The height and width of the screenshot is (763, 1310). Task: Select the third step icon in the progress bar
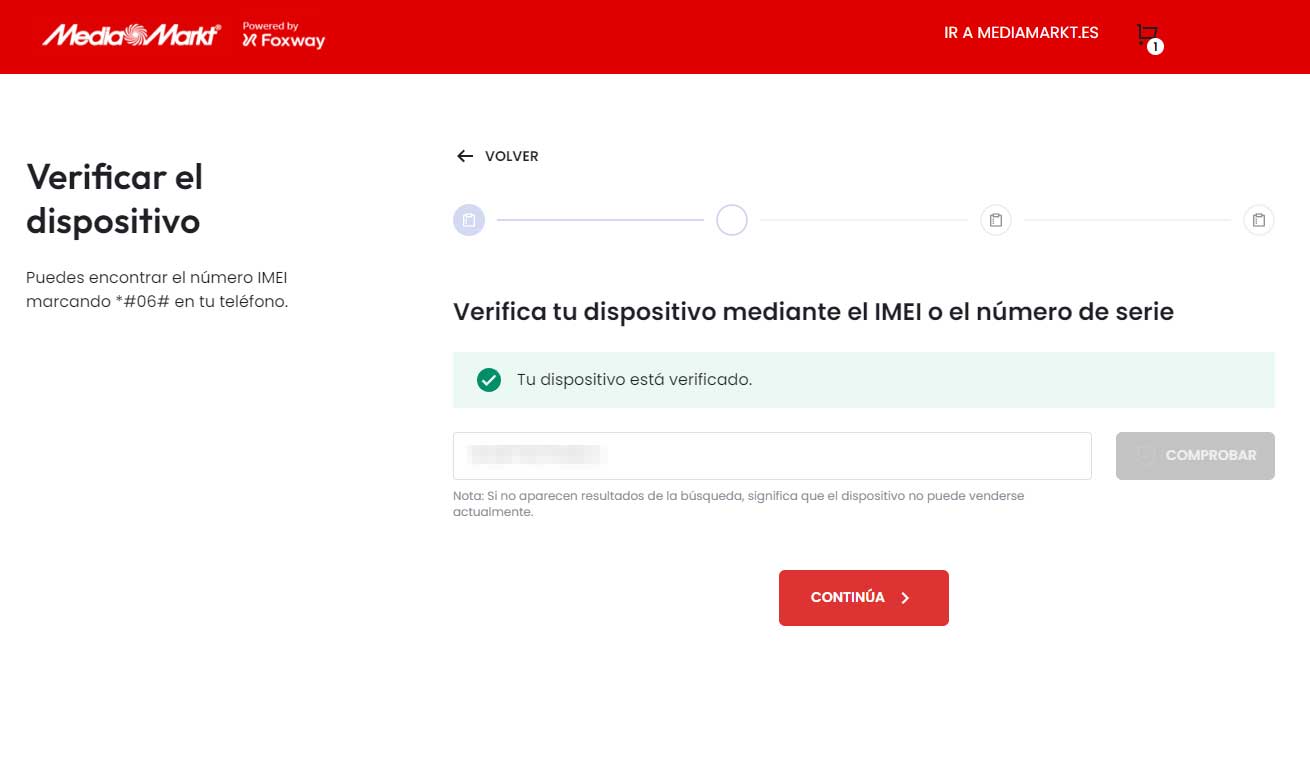point(995,219)
